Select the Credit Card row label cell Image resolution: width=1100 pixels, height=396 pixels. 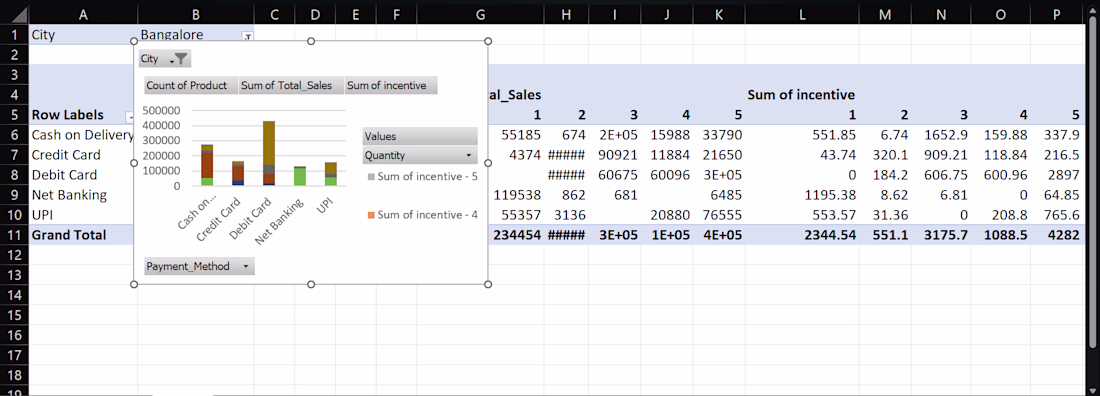pos(83,155)
